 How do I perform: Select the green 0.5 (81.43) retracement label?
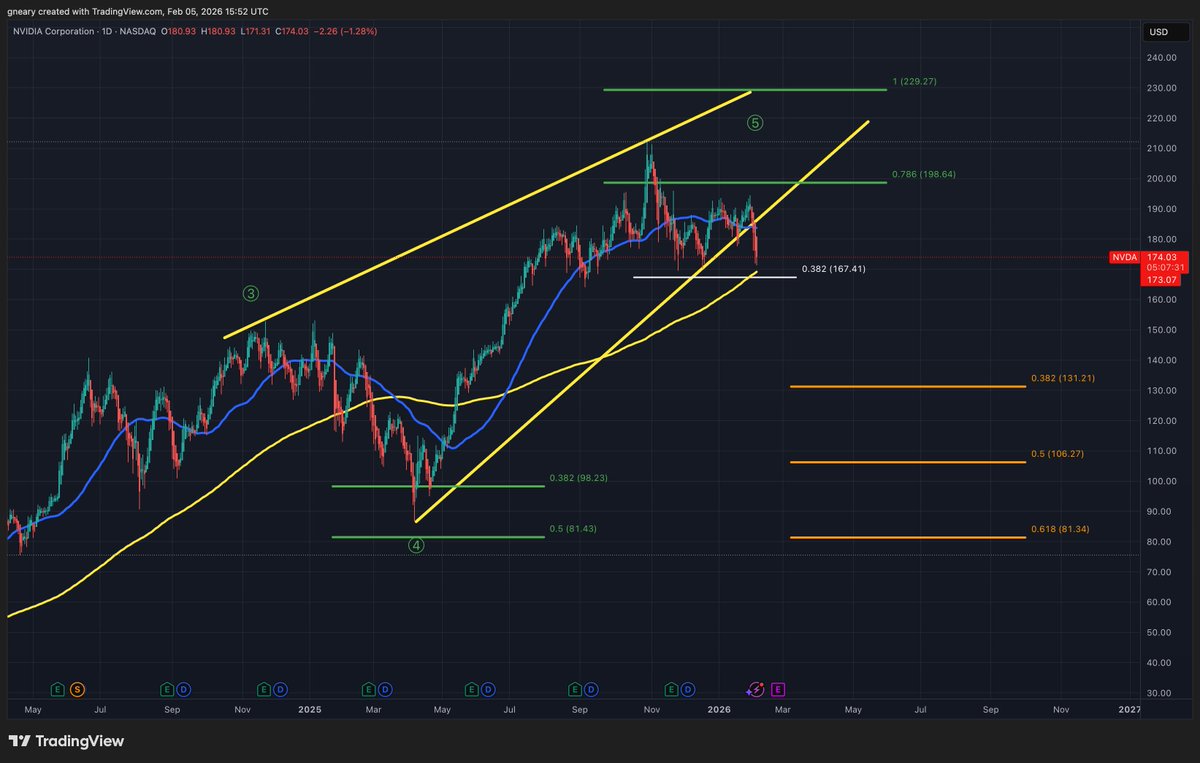point(573,528)
